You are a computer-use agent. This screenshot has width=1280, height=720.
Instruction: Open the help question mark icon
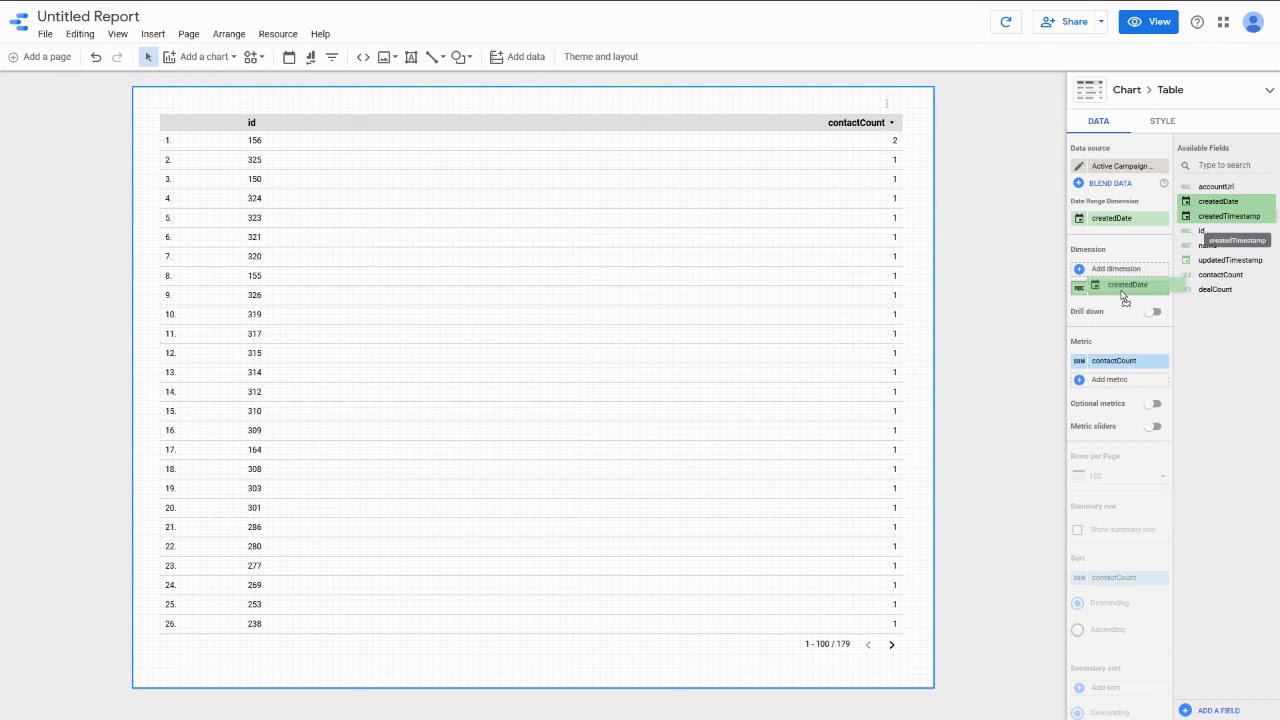1197,22
